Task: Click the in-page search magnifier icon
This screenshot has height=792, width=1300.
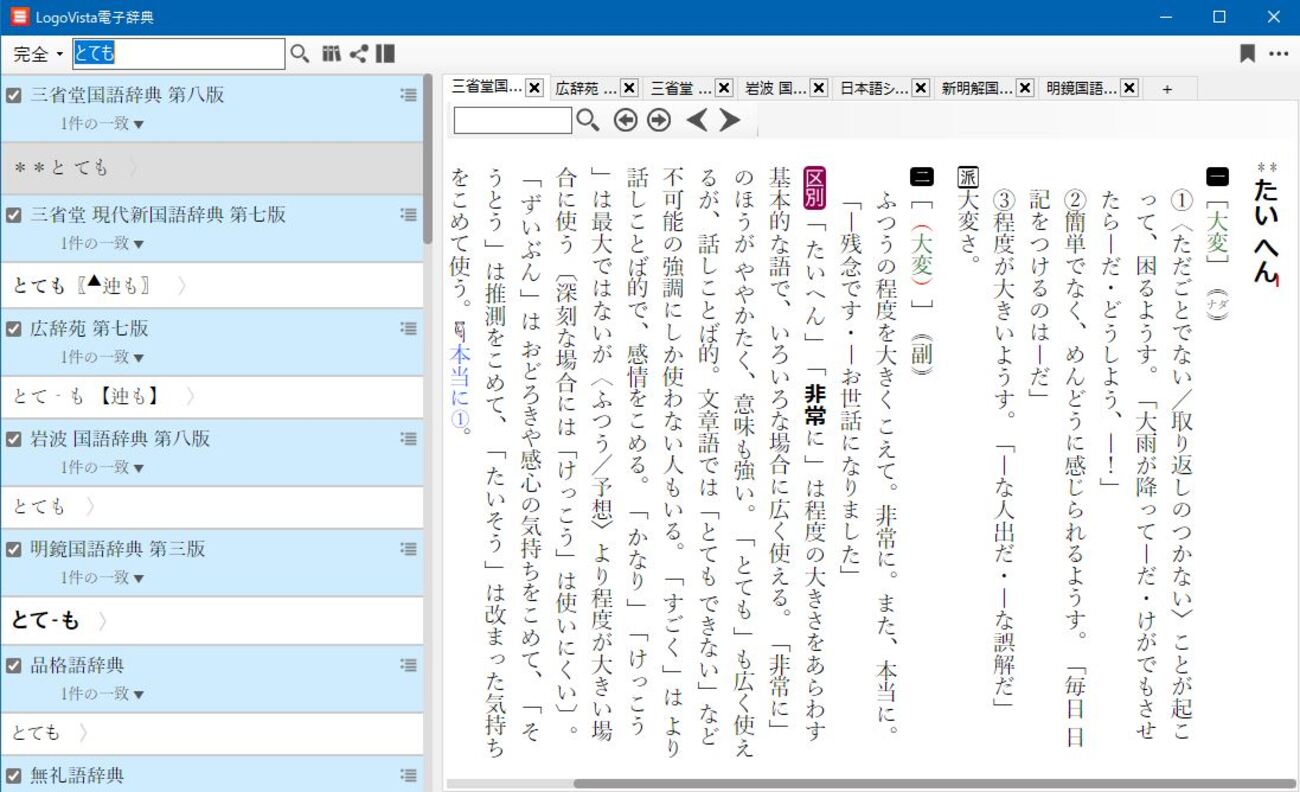Action: [x=588, y=120]
